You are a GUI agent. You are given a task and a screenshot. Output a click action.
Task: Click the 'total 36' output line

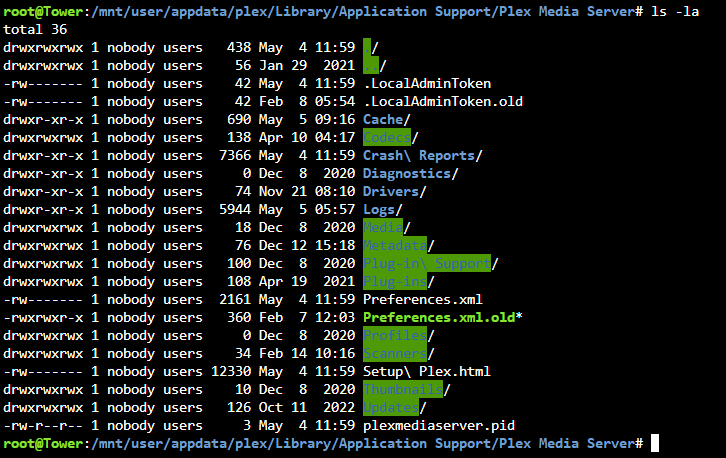pos(35,29)
